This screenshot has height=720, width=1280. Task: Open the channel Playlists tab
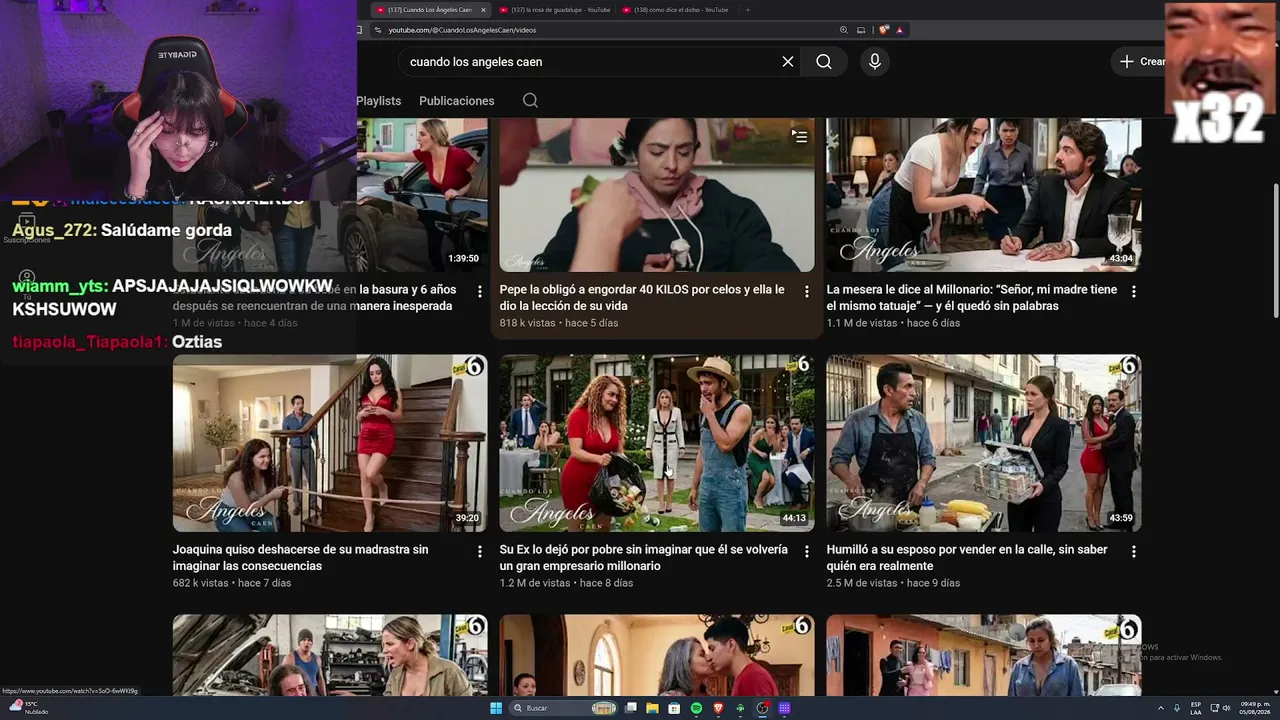coord(379,101)
